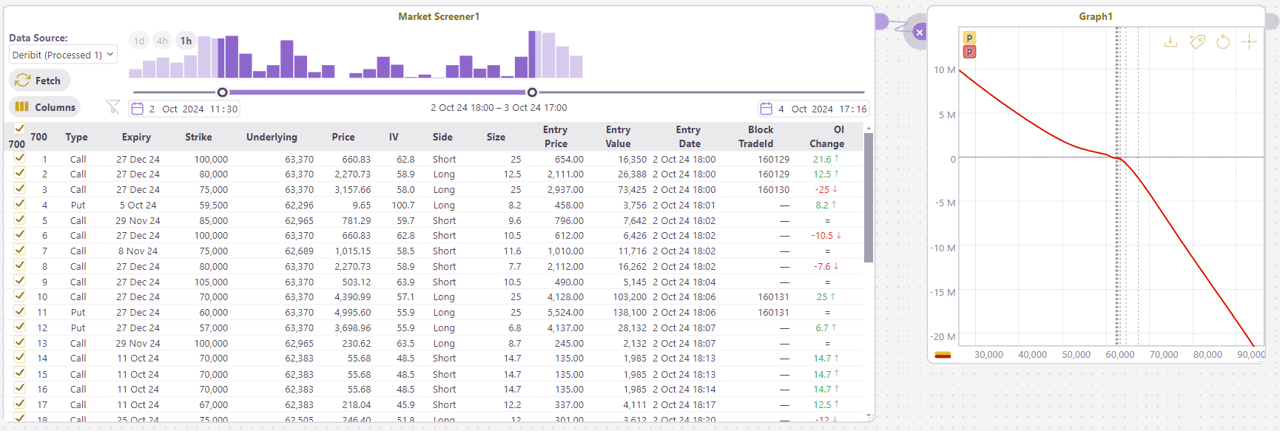Uncheck row 2 checkbox
This screenshot has width=1280, height=431.
click(x=19, y=174)
